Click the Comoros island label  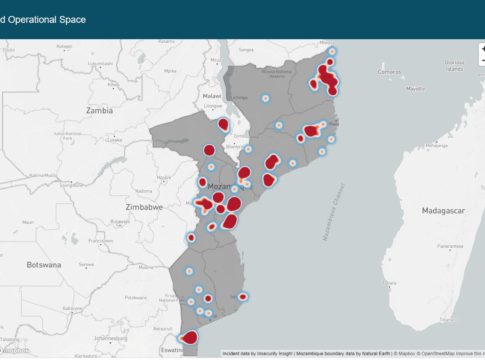coord(389,72)
